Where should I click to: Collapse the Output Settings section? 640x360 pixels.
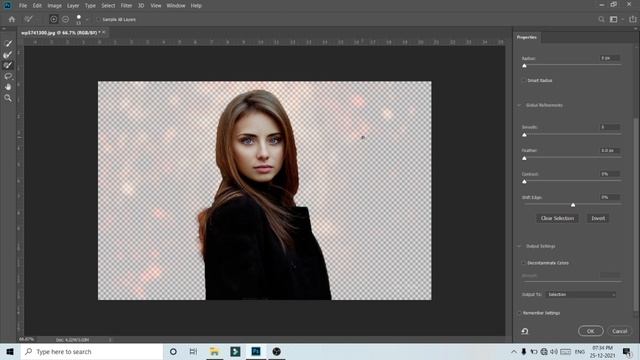pos(519,246)
